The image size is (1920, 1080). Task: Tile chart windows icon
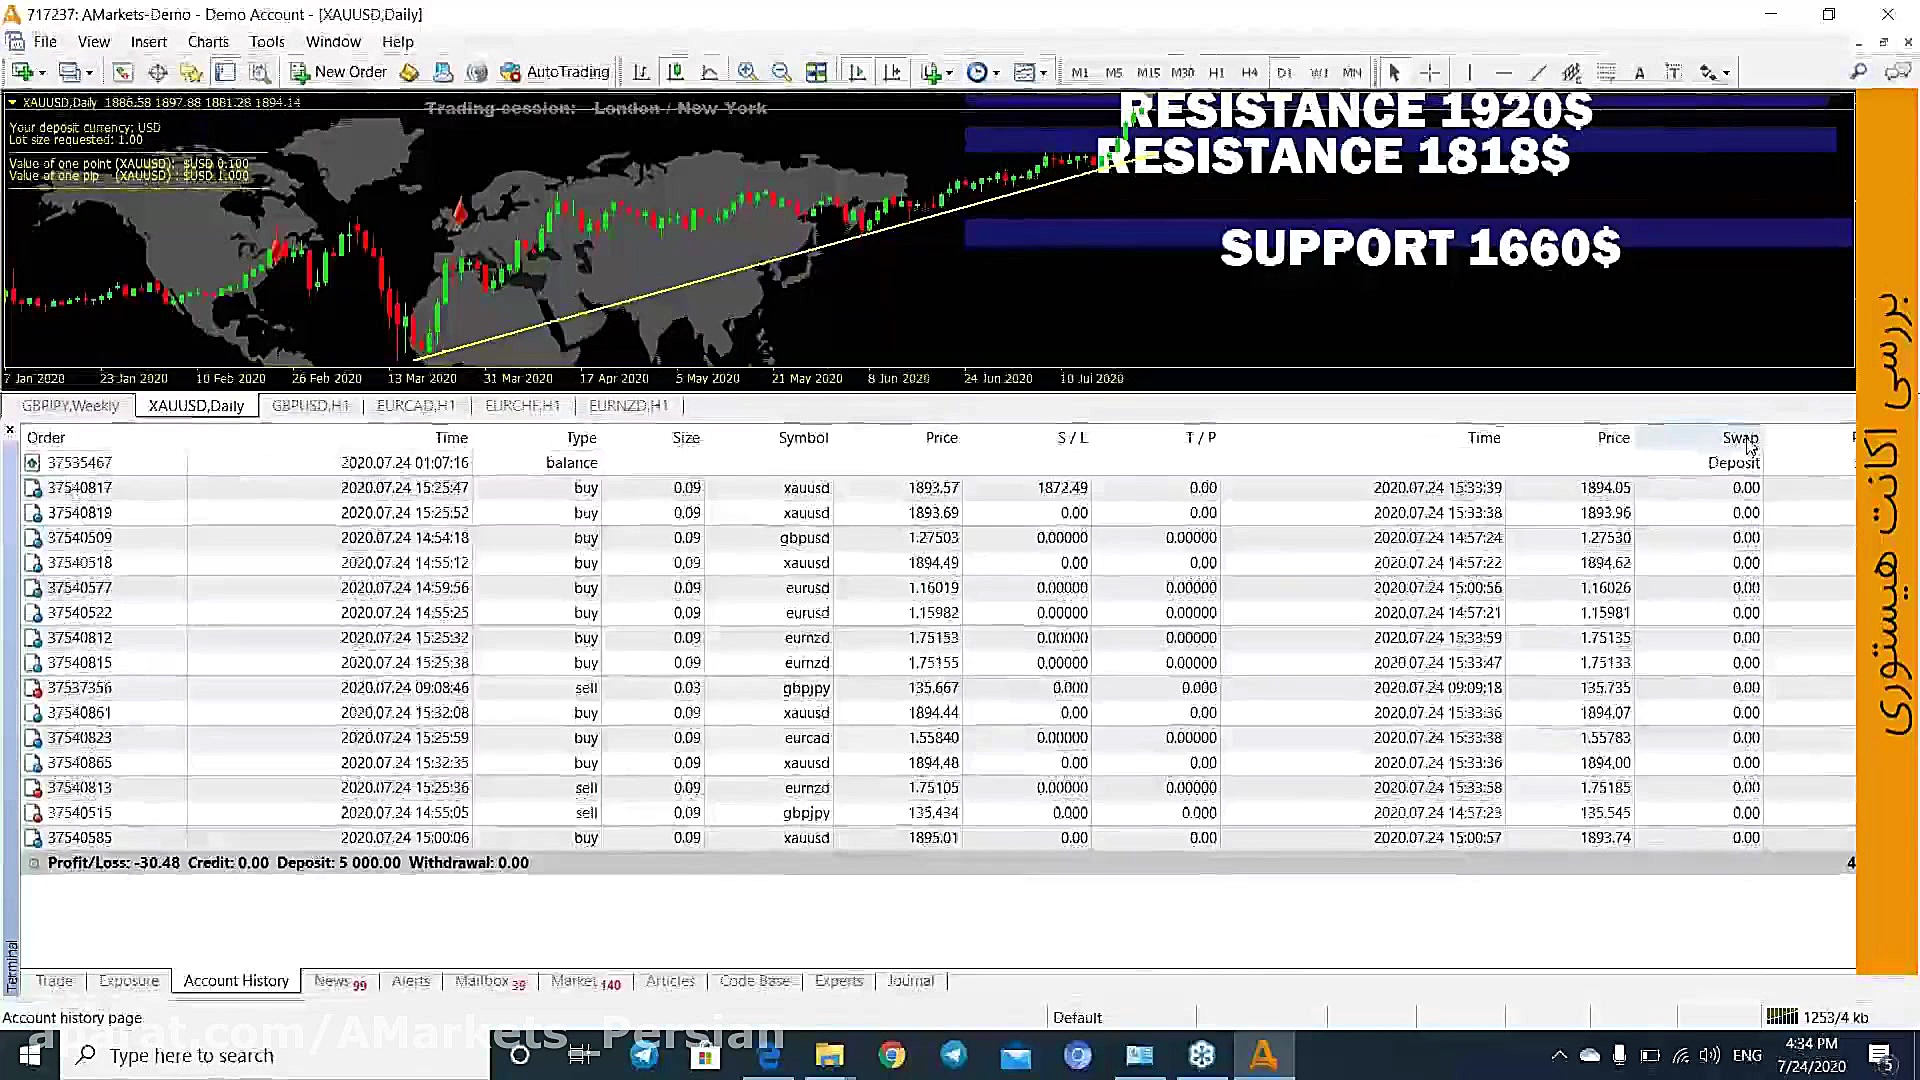pyautogui.click(x=816, y=72)
